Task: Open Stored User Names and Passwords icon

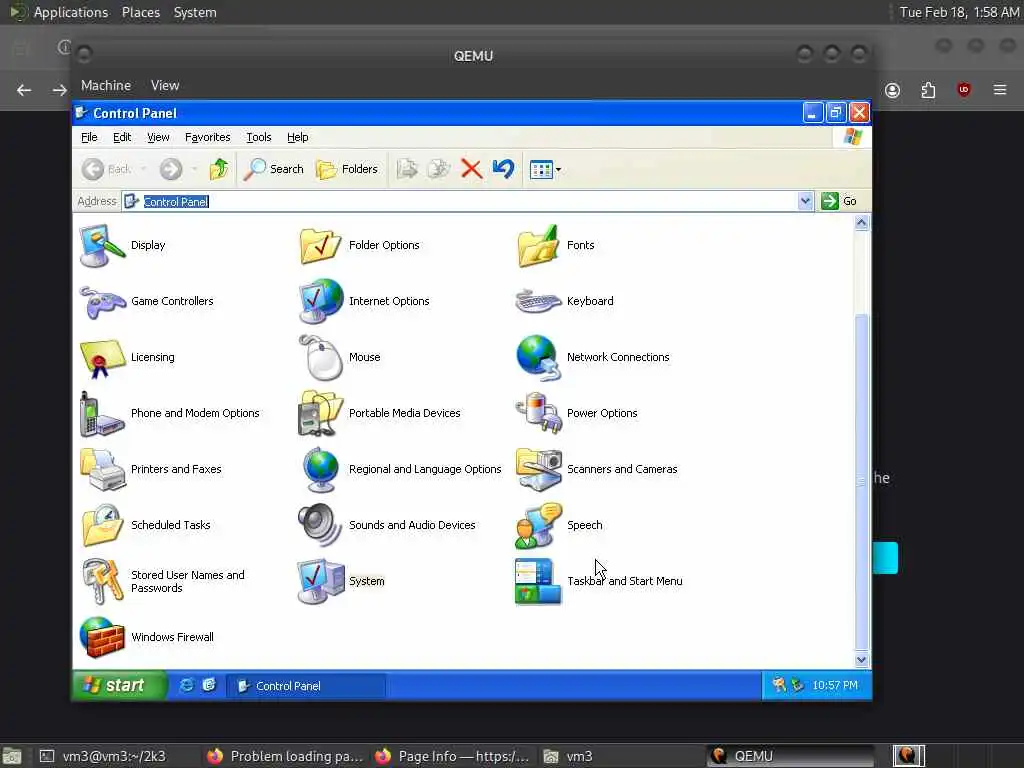Action: click(102, 582)
